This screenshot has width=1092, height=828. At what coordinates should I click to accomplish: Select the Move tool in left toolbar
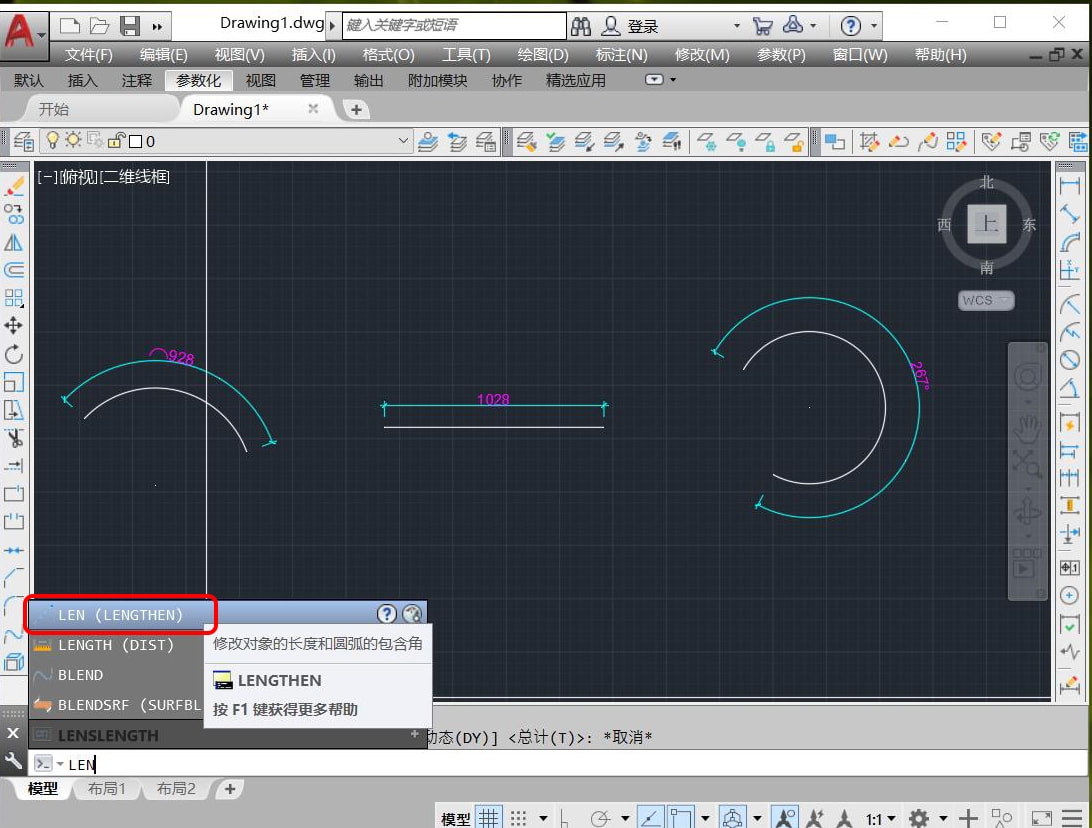[x=13, y=325]
